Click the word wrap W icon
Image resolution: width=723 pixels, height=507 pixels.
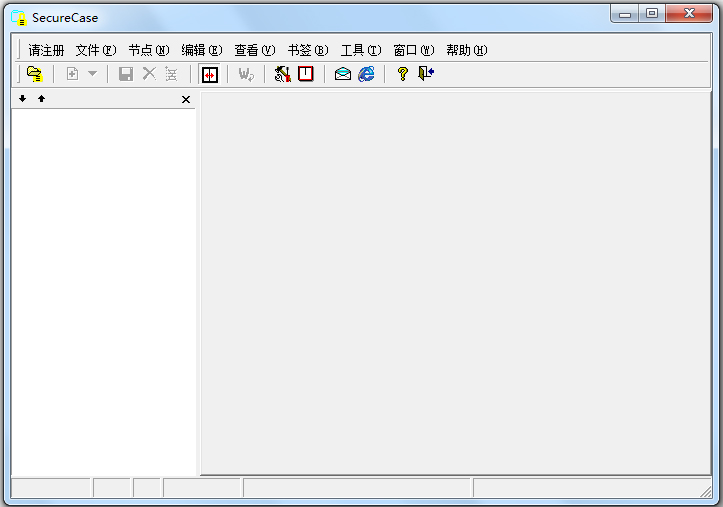[x=246, y=74]
